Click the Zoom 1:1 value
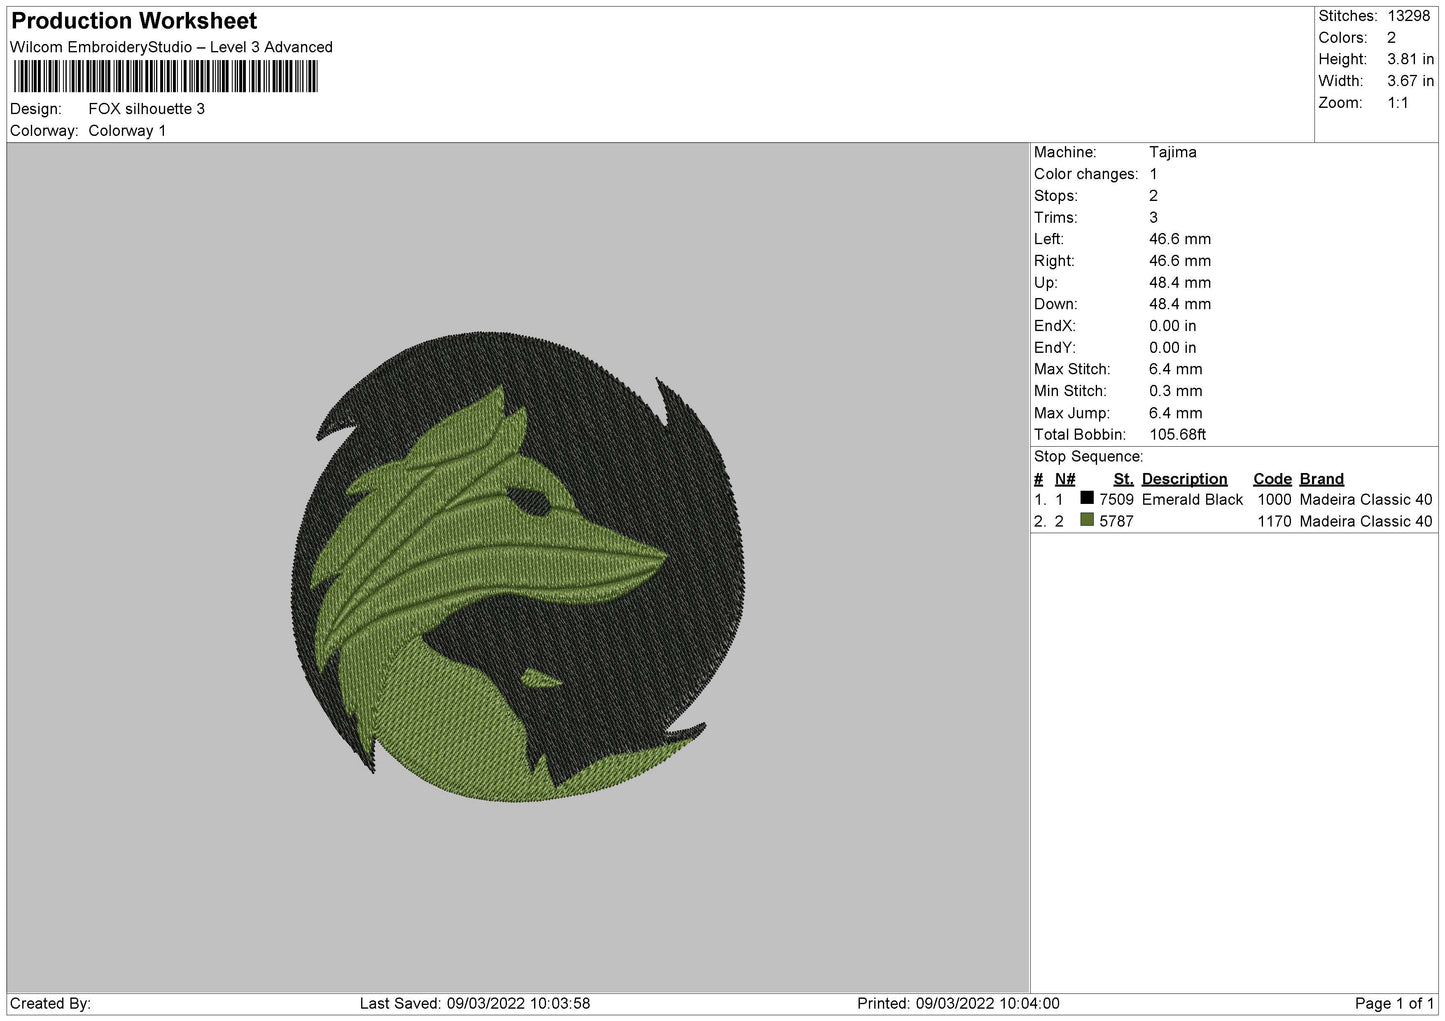1445x1021 pixels. coord(1397,103)
